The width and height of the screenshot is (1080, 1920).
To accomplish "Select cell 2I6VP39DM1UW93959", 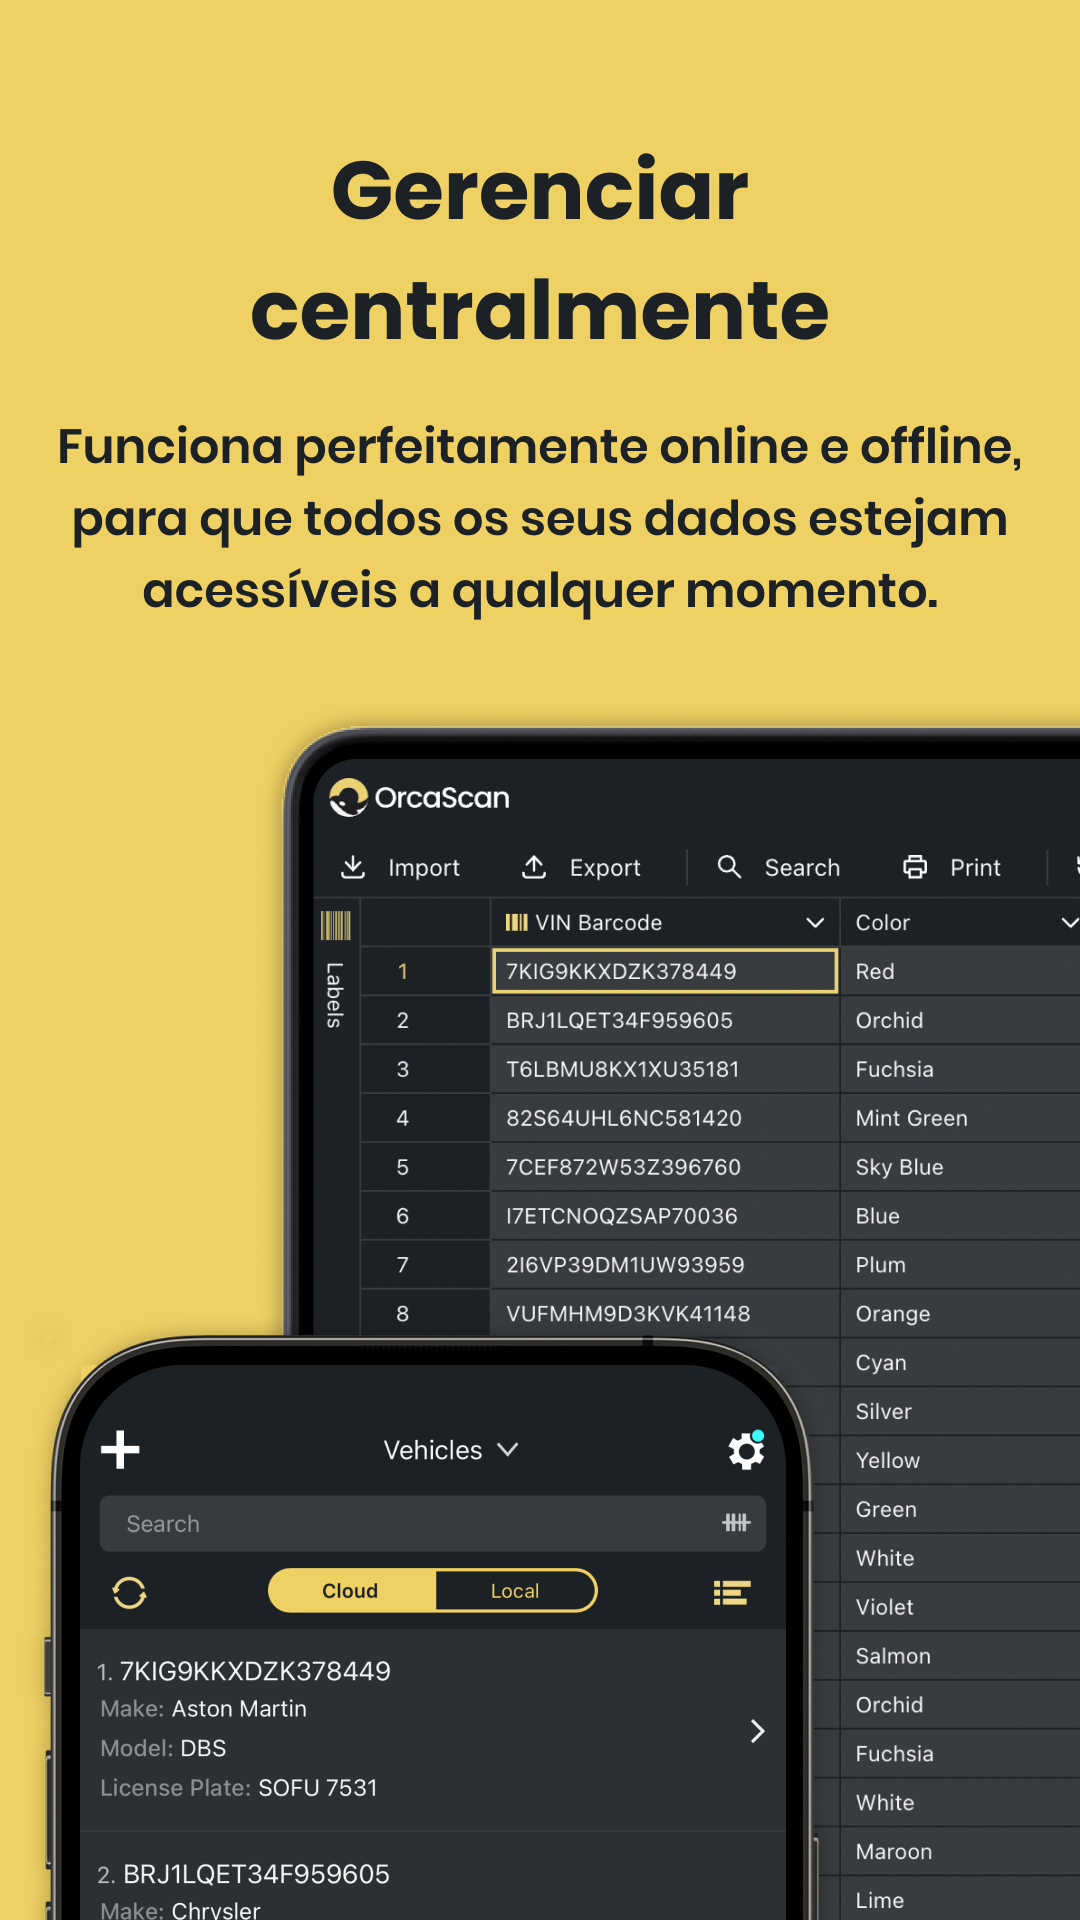I will [x=665, y=1265].
